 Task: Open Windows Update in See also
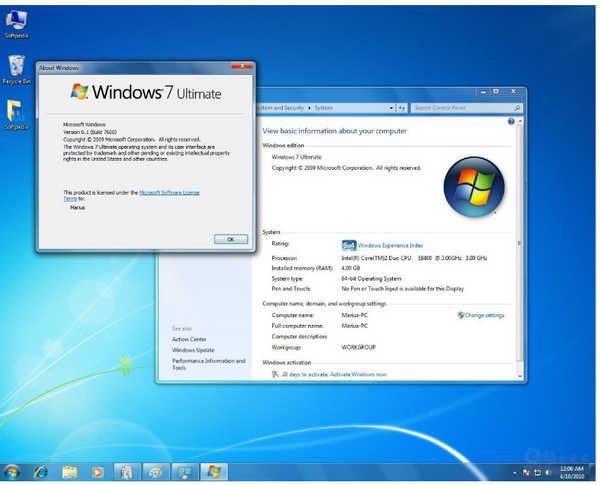193,350
